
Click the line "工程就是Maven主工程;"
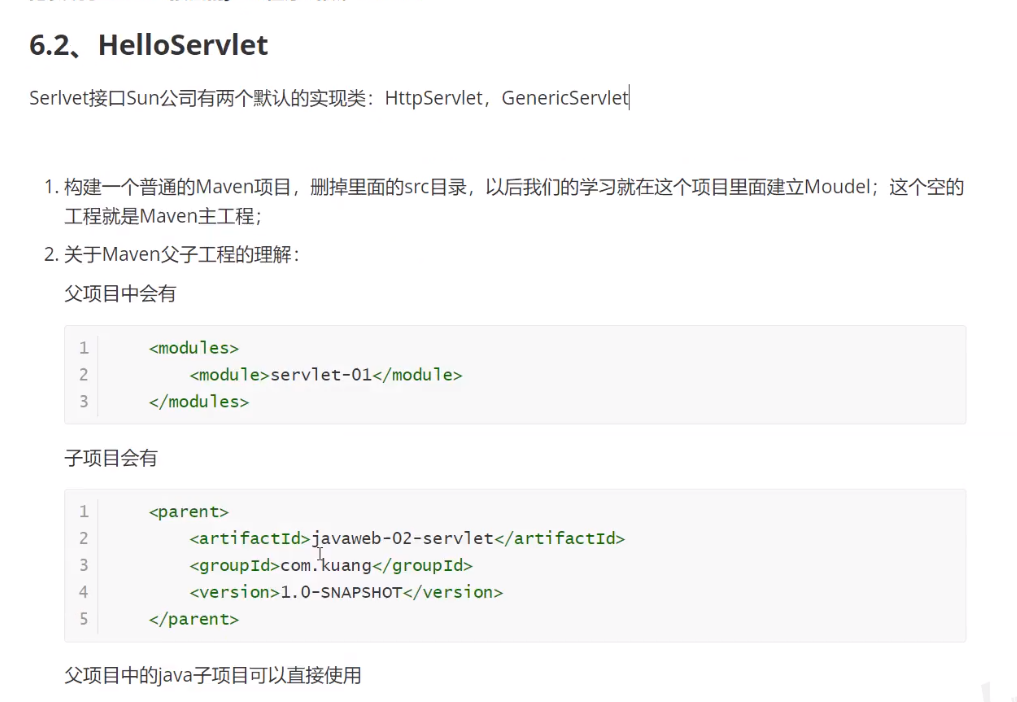(163, 216)
